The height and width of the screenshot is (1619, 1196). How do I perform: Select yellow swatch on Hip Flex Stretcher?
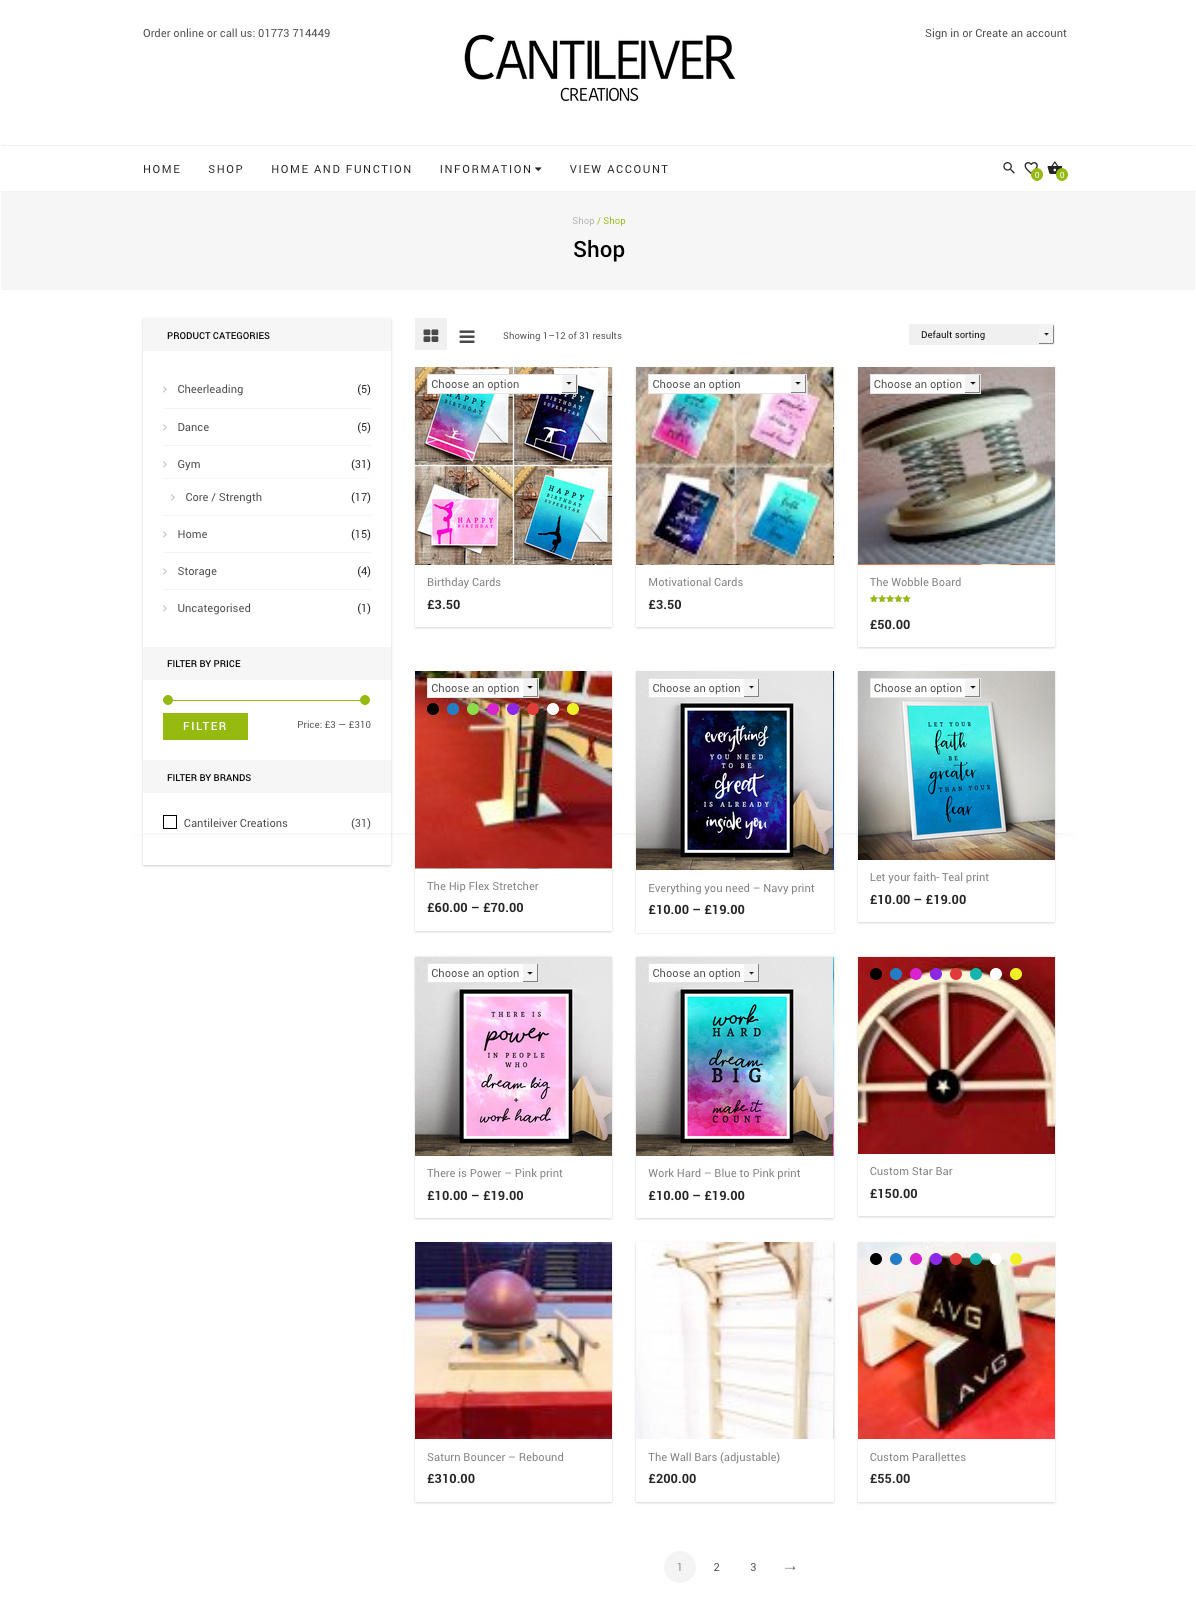tap(573, 709)
